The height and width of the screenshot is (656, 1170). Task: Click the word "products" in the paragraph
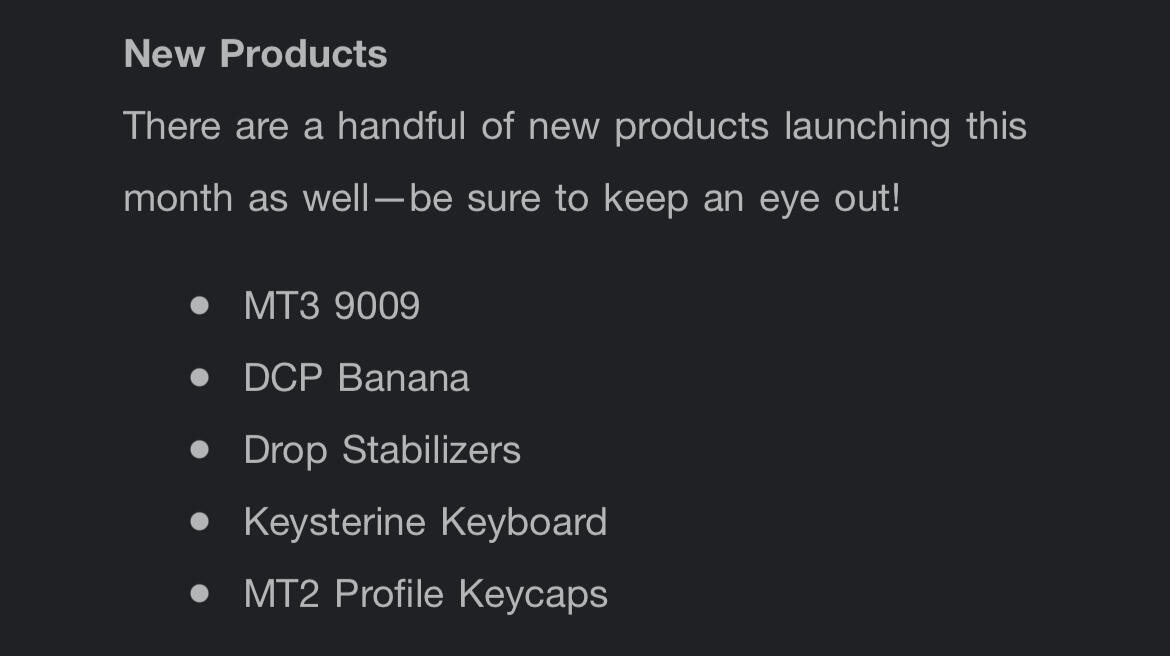click(692, 127)
